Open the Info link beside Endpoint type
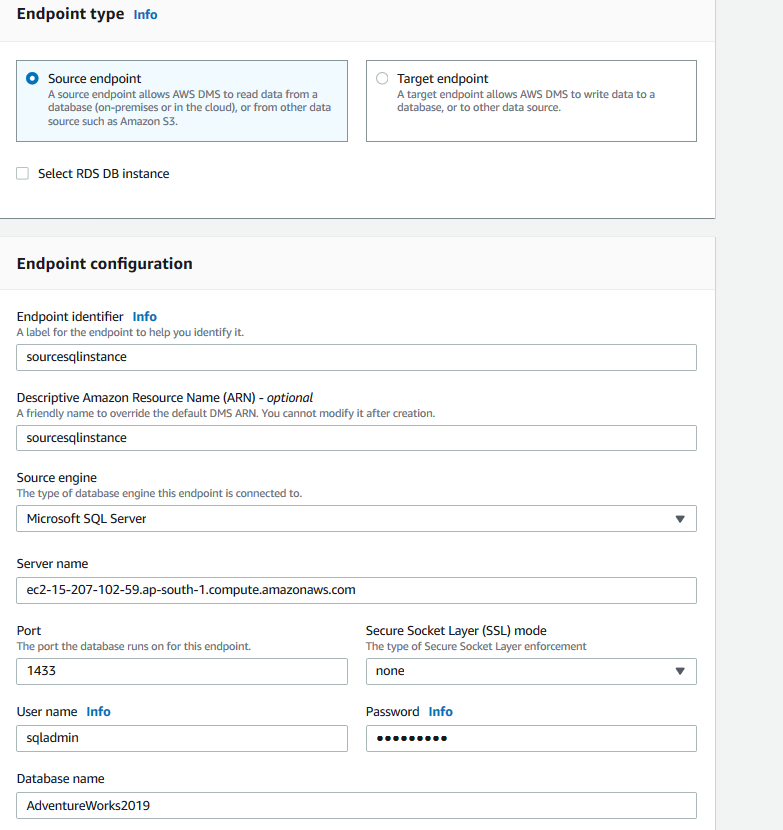This screenshot has width=783, height=830. pyautogui.click(x=145, y=15)
